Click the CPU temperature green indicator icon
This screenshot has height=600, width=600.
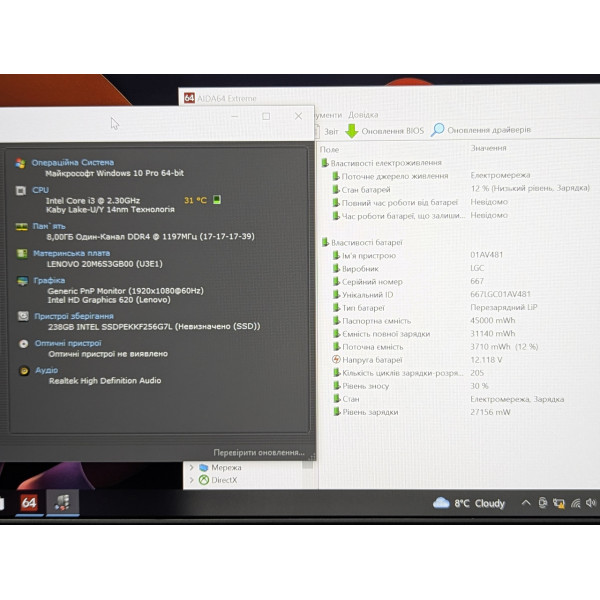pyautogui.click(x=217, y=199)
